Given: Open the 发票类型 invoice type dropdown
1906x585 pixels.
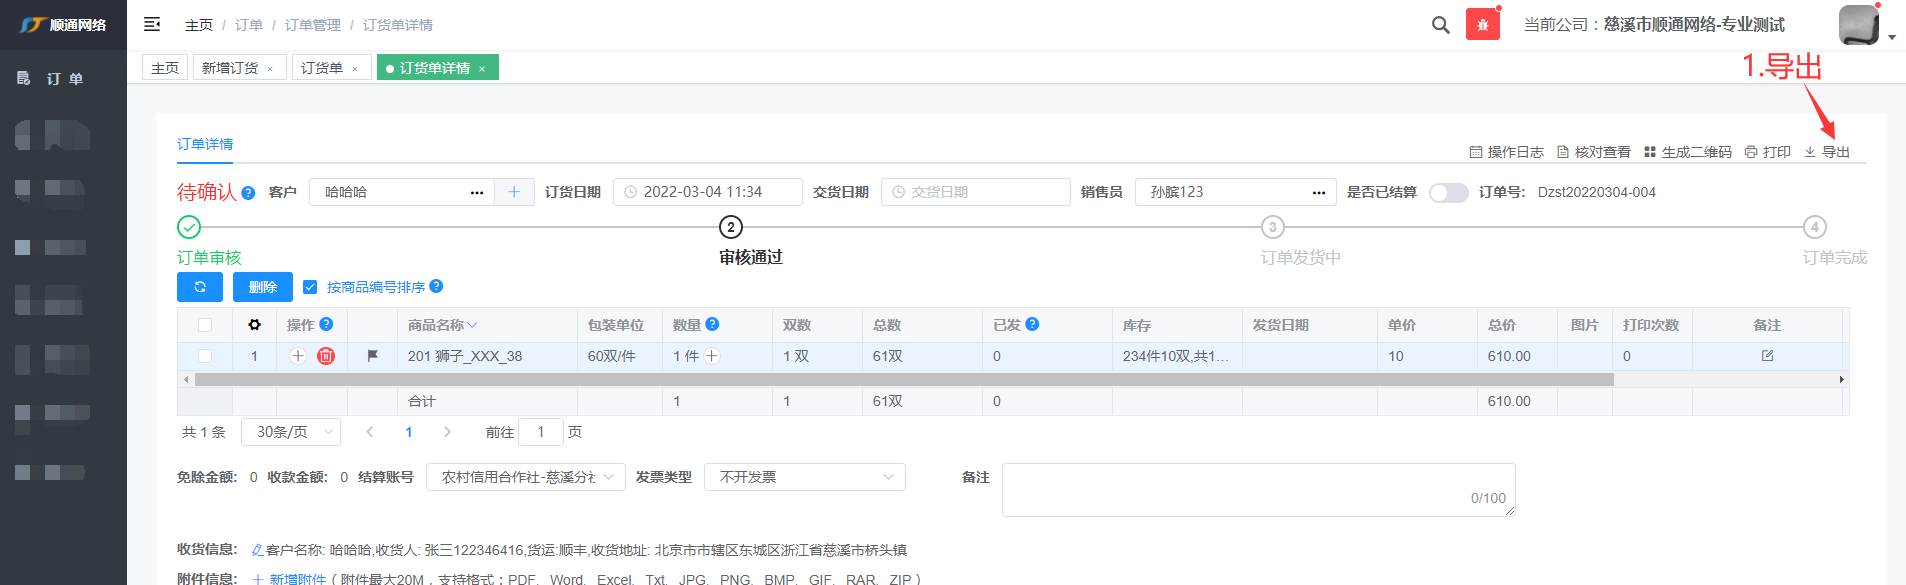Looking at the screenshot, I should click(x=804, y=477).
